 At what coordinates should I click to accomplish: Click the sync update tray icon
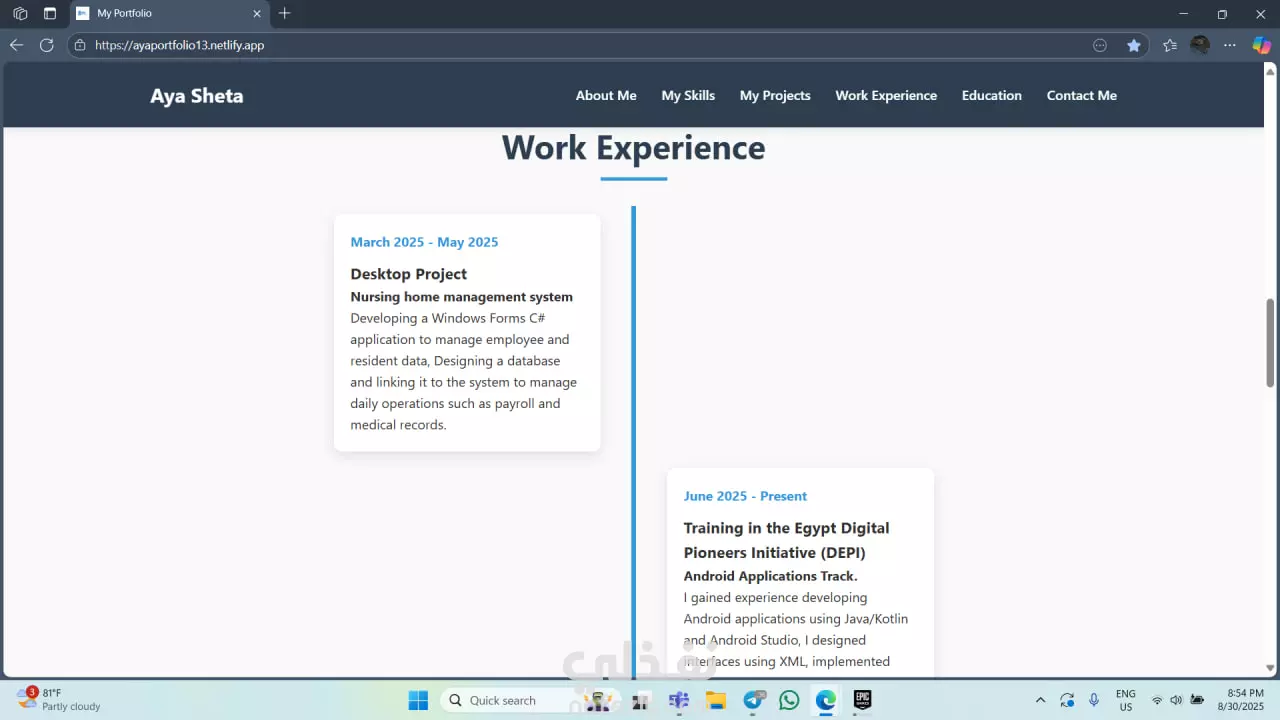(x=1067, y=700)
